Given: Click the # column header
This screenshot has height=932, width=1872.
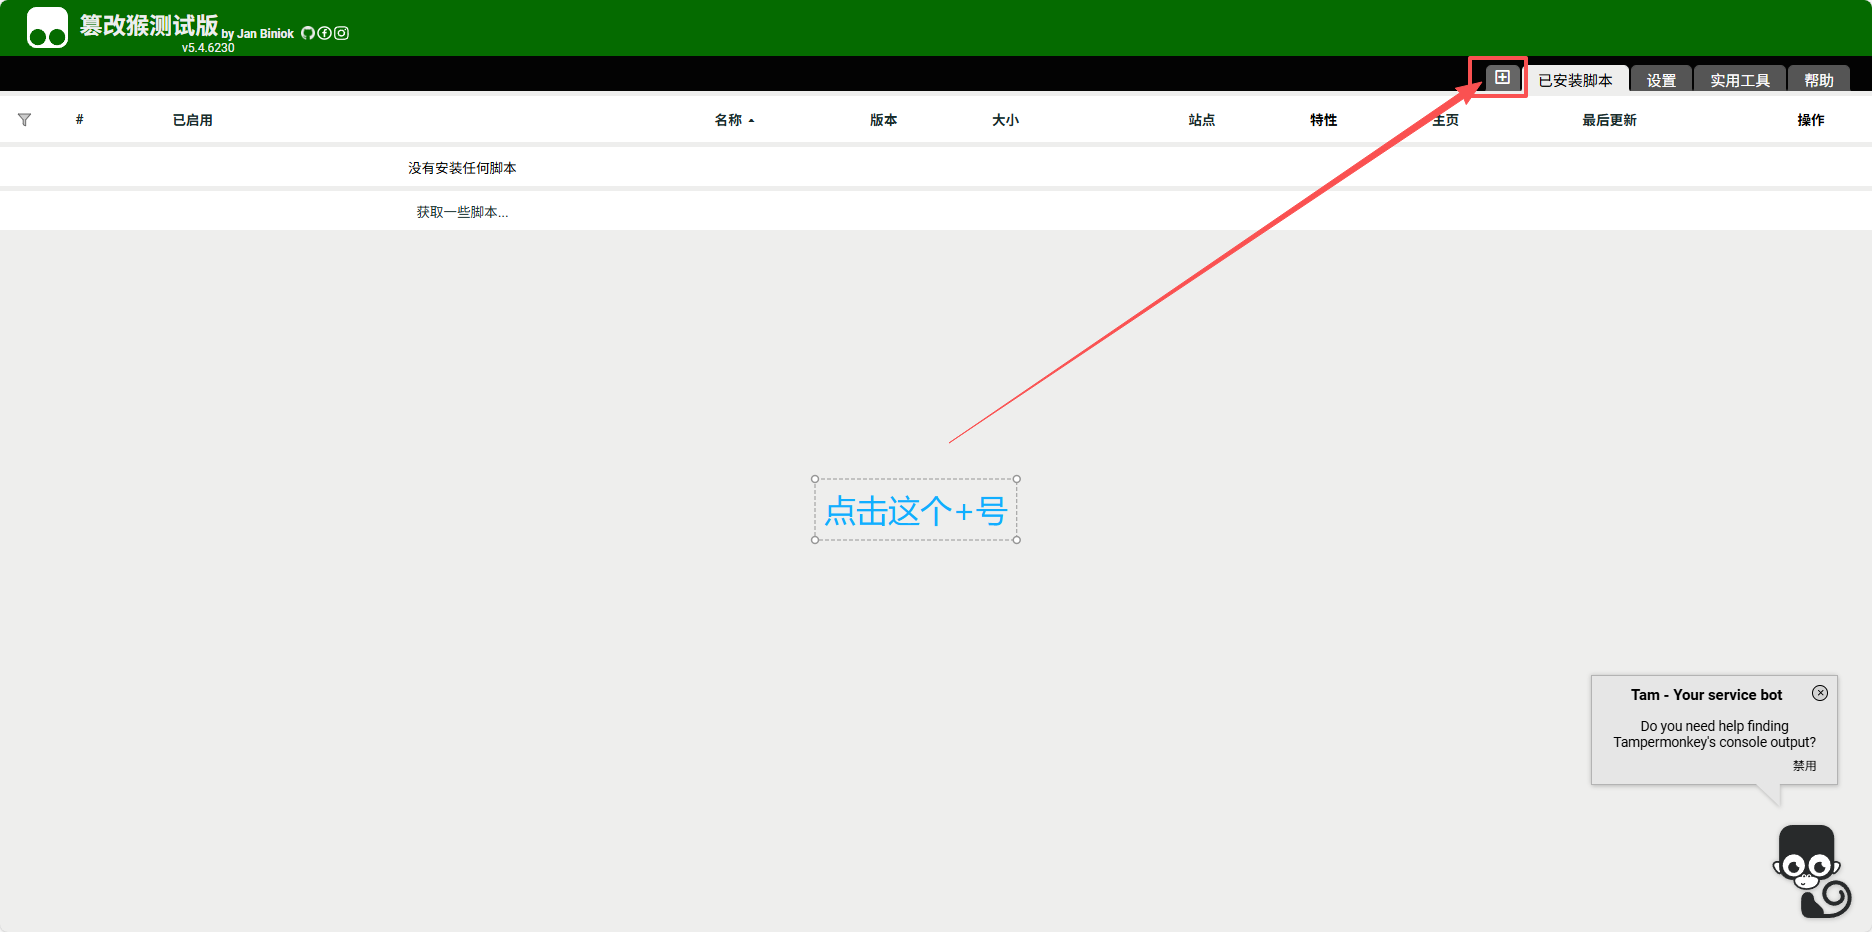Looking at the screenshot, I should pyautogui.click(x=80, y=120).
